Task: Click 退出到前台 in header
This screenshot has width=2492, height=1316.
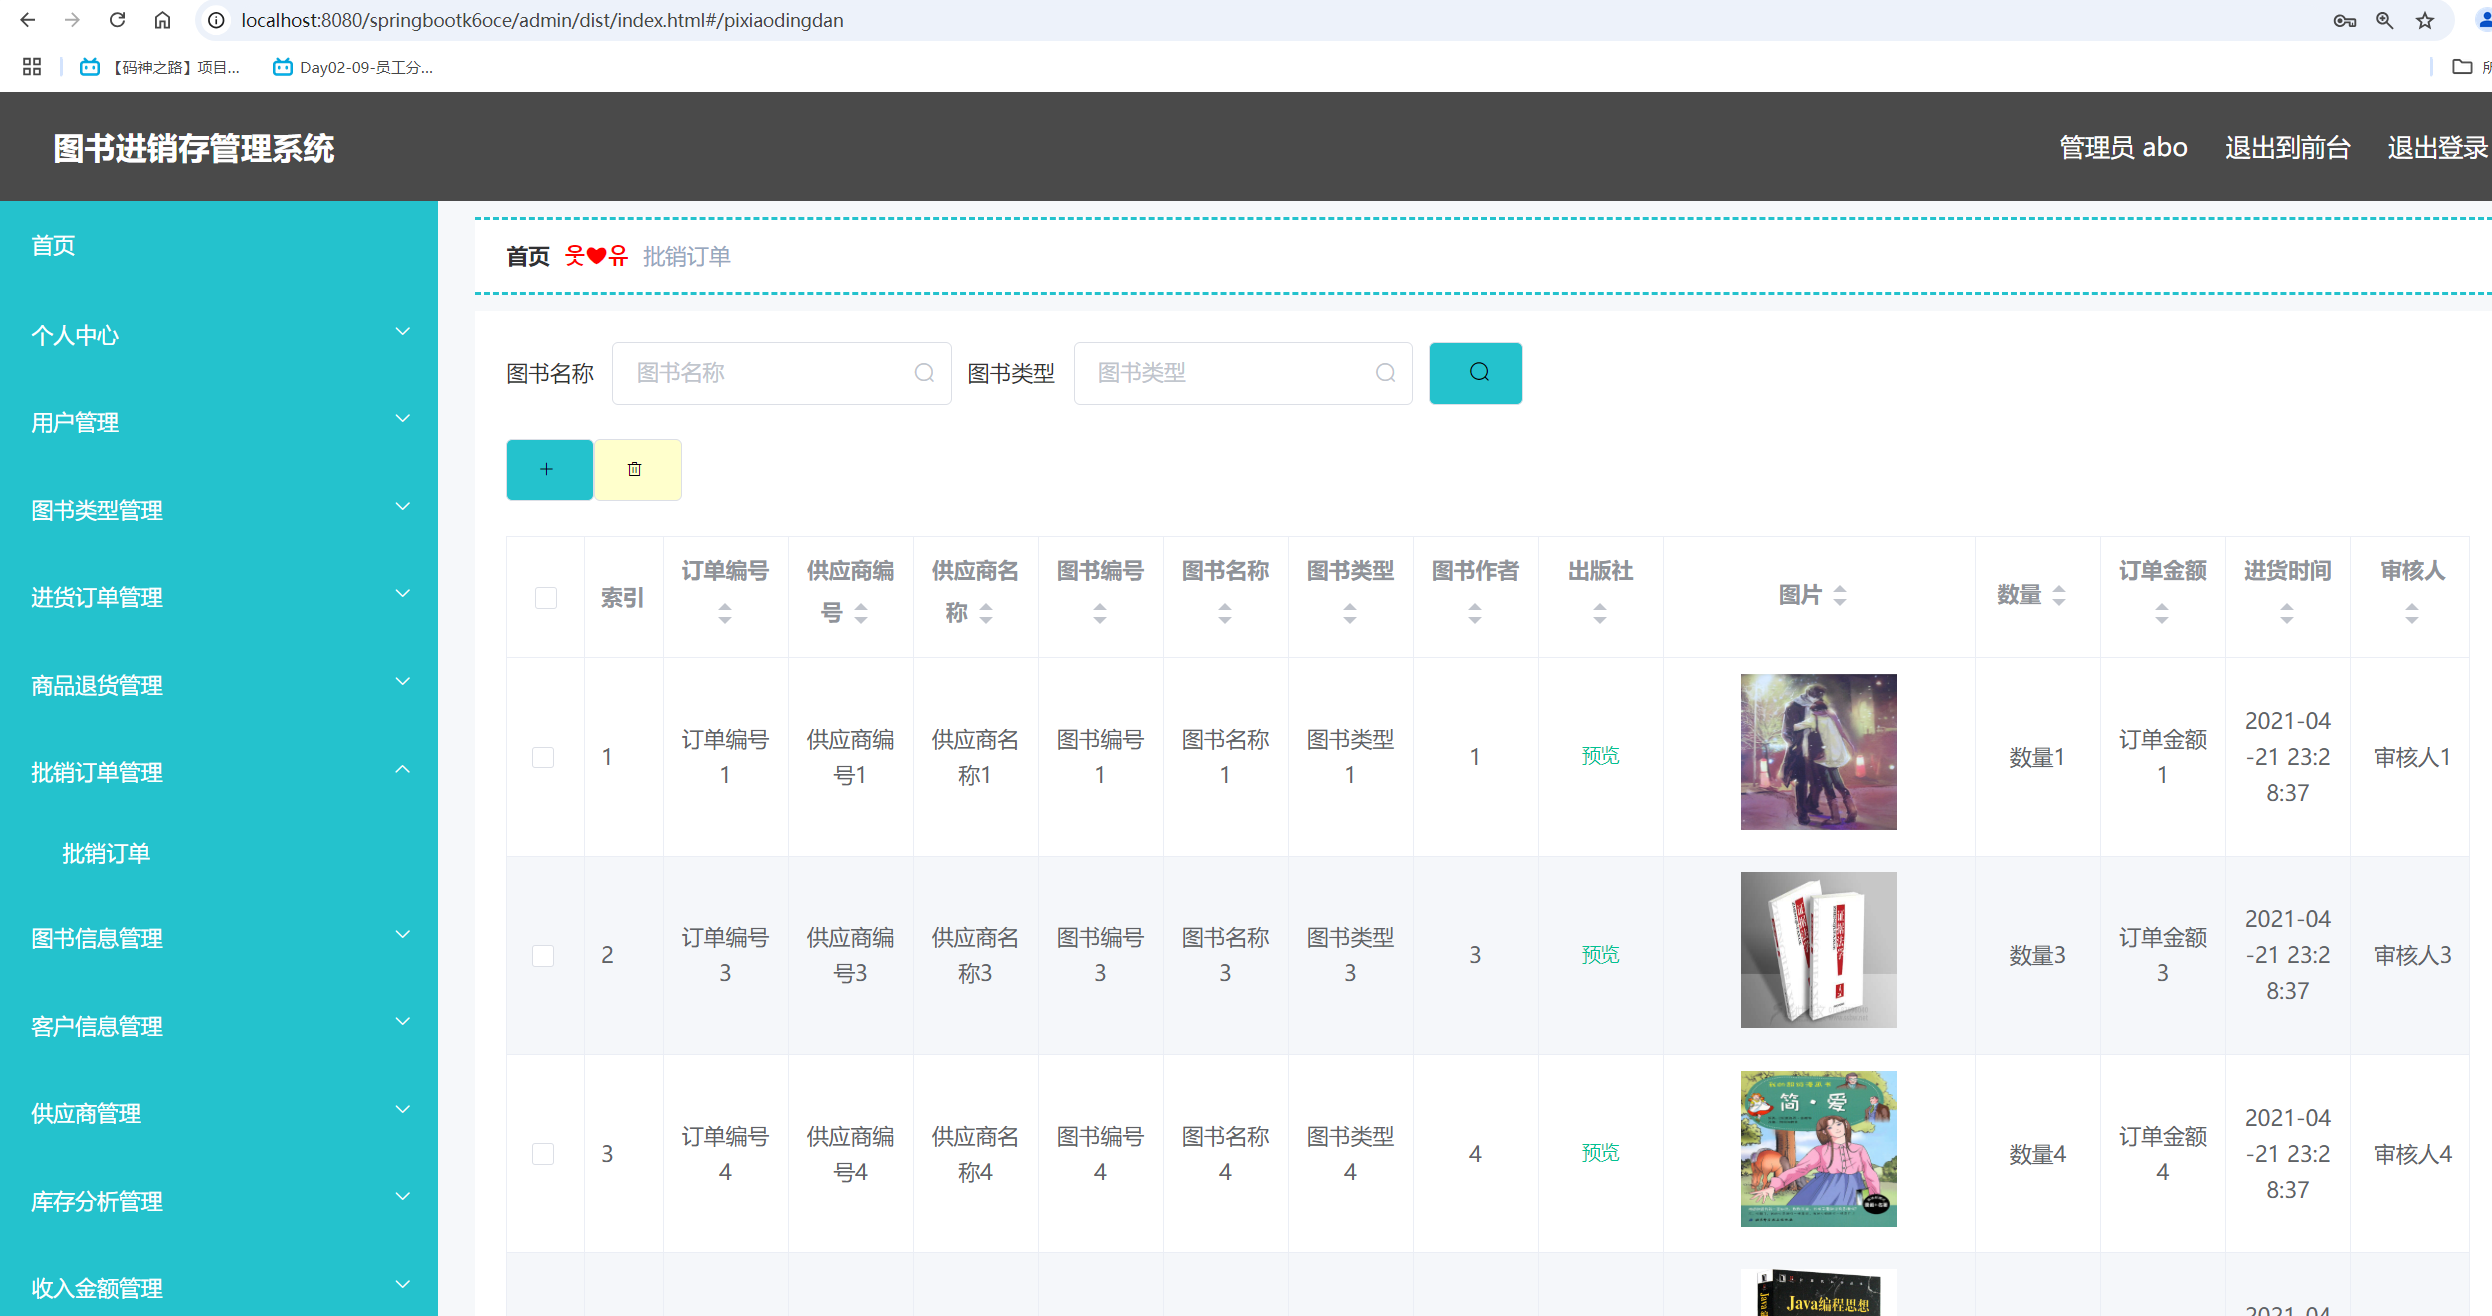Action: (2288, 148)
